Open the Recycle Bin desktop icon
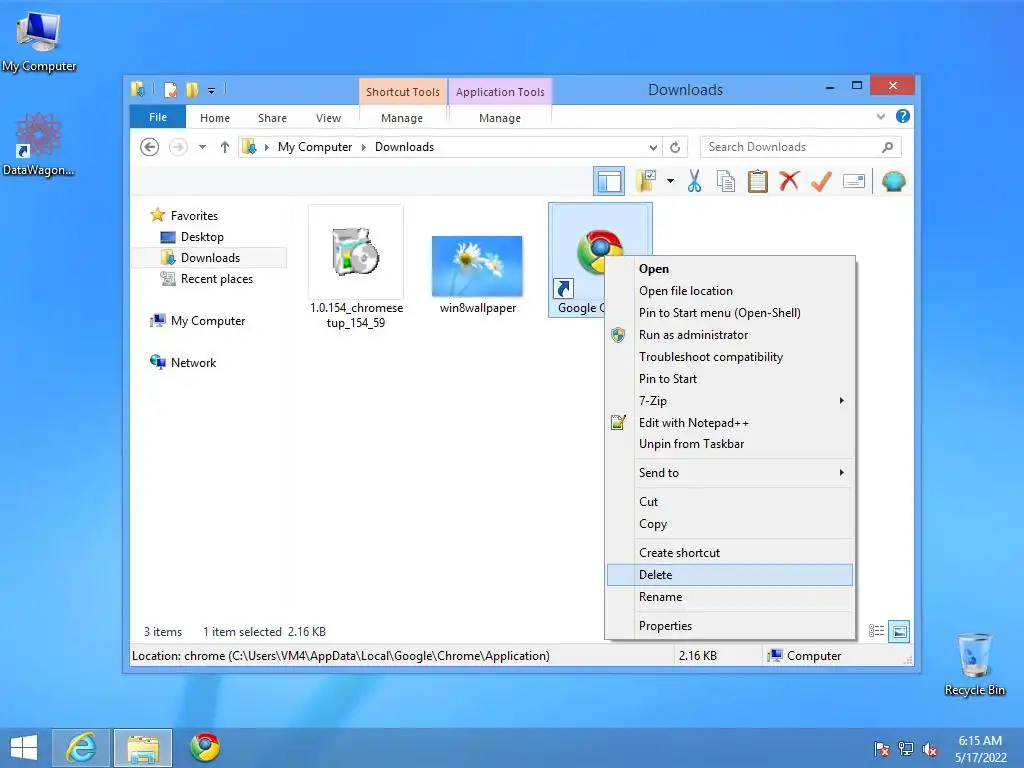The height and width of the screenshot is (768, 1024). 974,664
